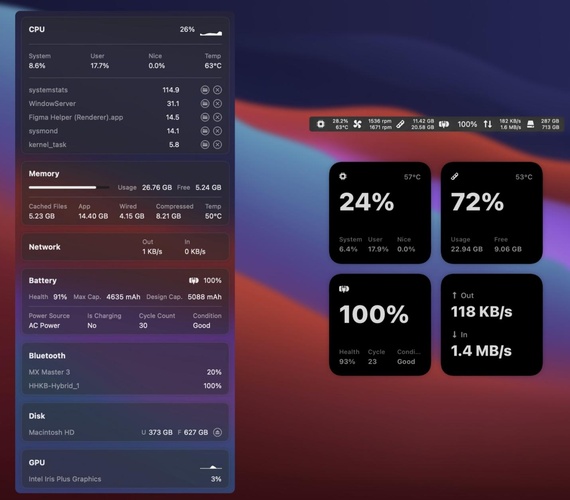Terminate WindowServer using its X icon
570x500 pixels.
[217, 104]
